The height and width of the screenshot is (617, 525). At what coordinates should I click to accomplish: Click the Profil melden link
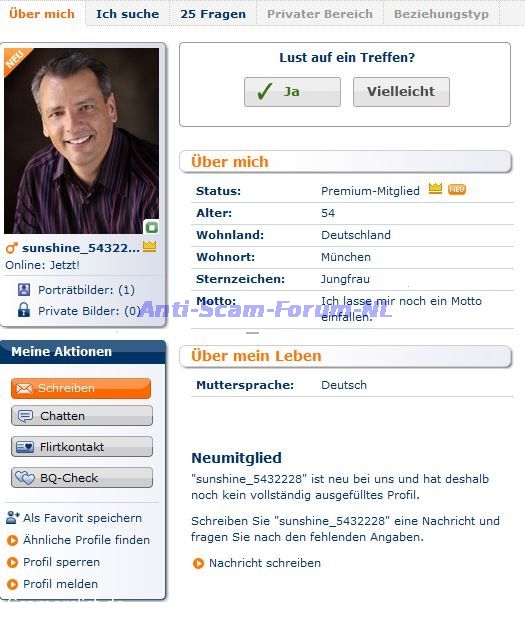pyautogui.click(x=60, y=584)
